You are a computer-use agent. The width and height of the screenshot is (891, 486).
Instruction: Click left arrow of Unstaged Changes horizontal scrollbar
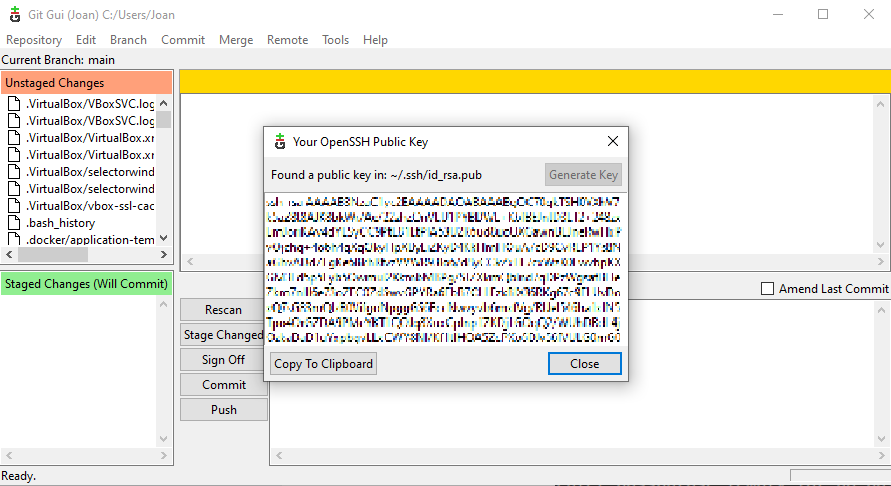pos(9,255)
